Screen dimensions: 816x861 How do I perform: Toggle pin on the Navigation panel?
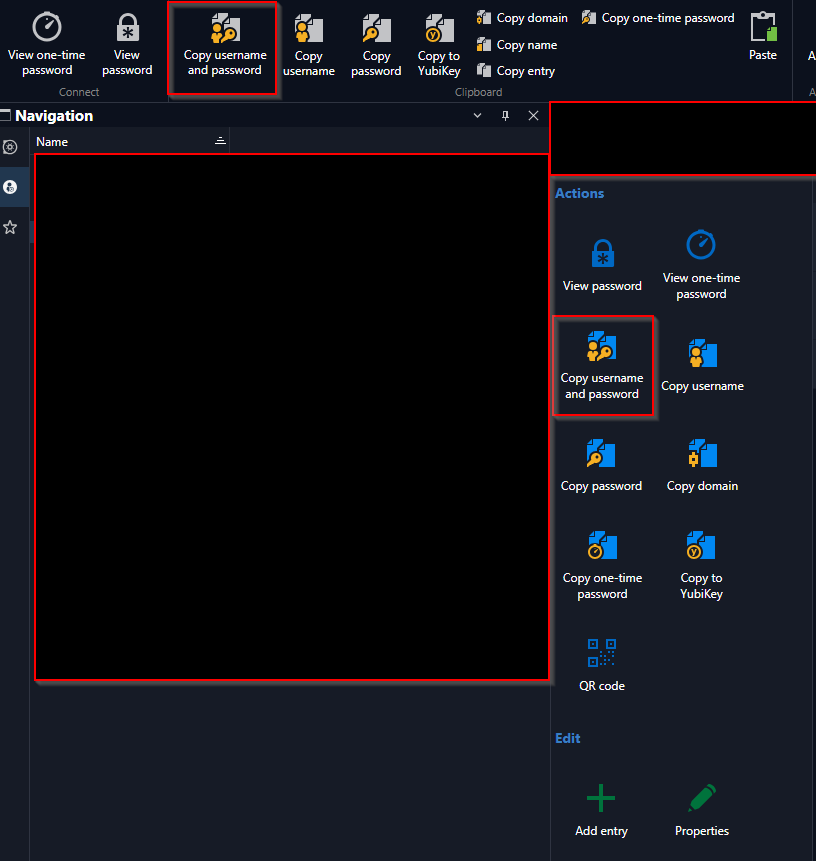click(x=505, y=115)
